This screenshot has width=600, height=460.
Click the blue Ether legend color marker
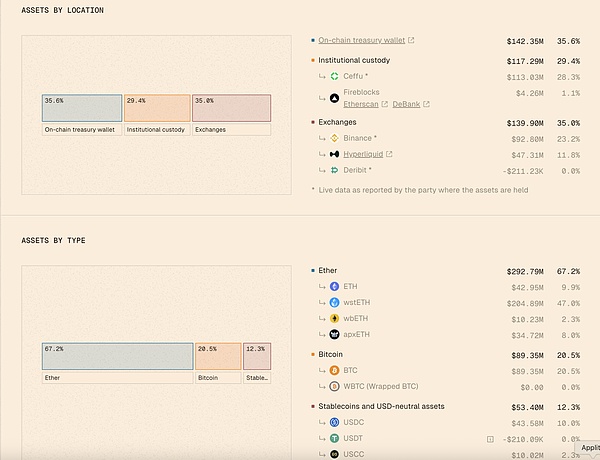coord(313,271)
